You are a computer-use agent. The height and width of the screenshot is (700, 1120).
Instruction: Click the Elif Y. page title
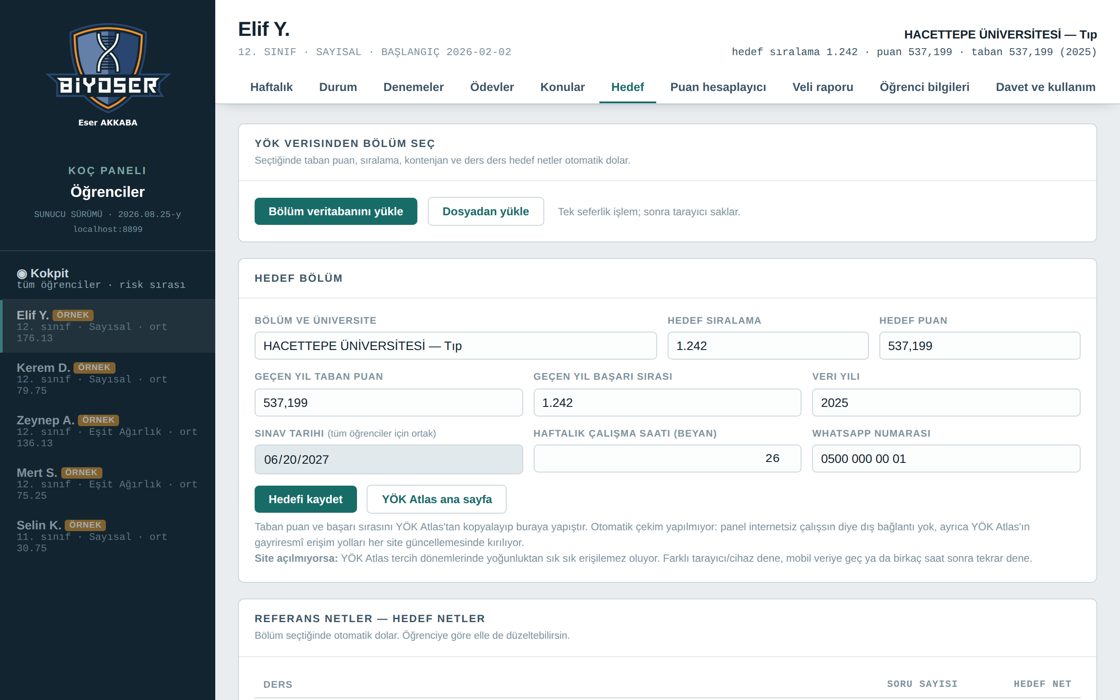(264, 29)
